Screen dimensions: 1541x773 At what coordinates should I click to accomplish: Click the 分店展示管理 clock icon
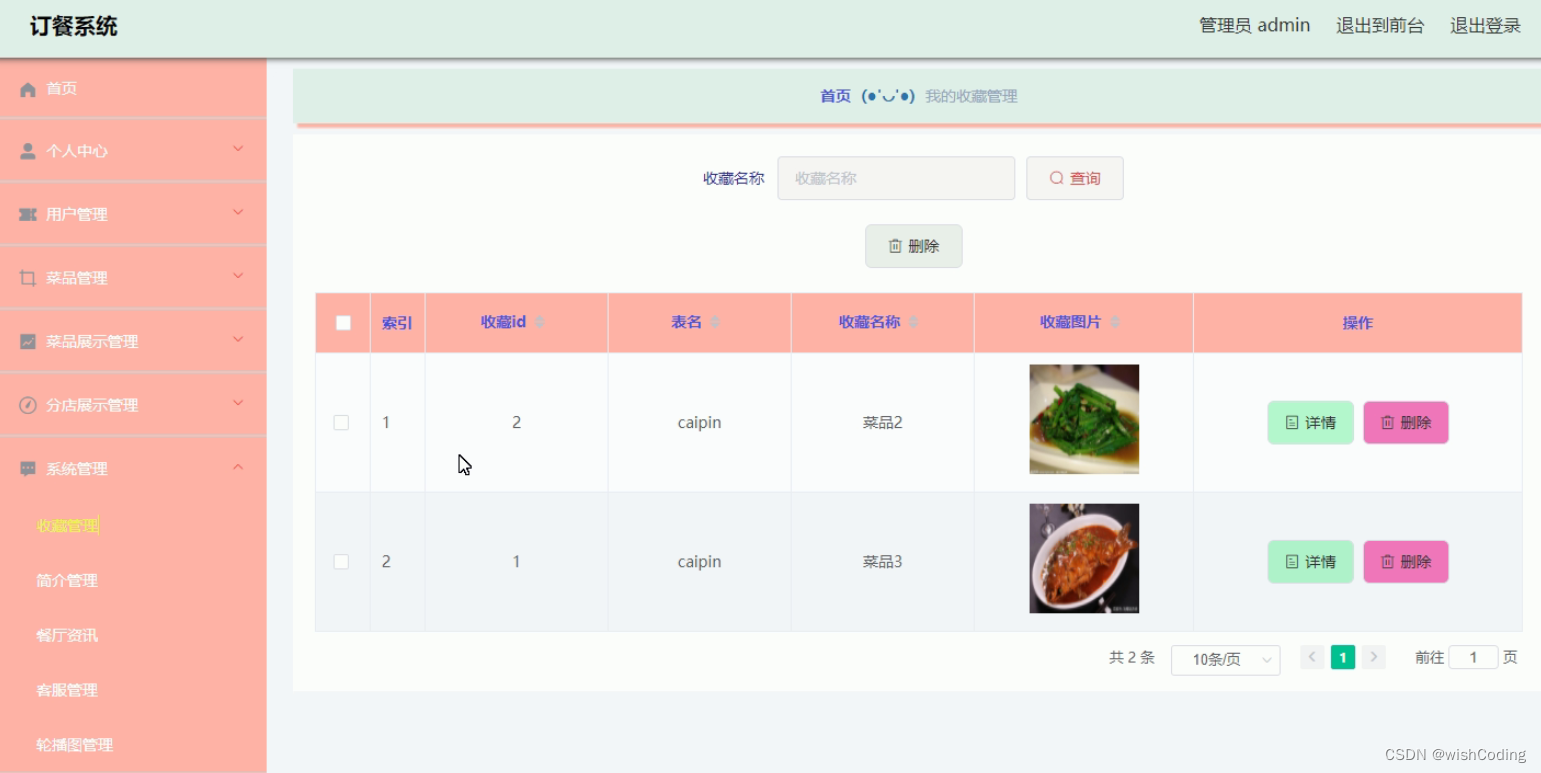[x=25, y=404]
